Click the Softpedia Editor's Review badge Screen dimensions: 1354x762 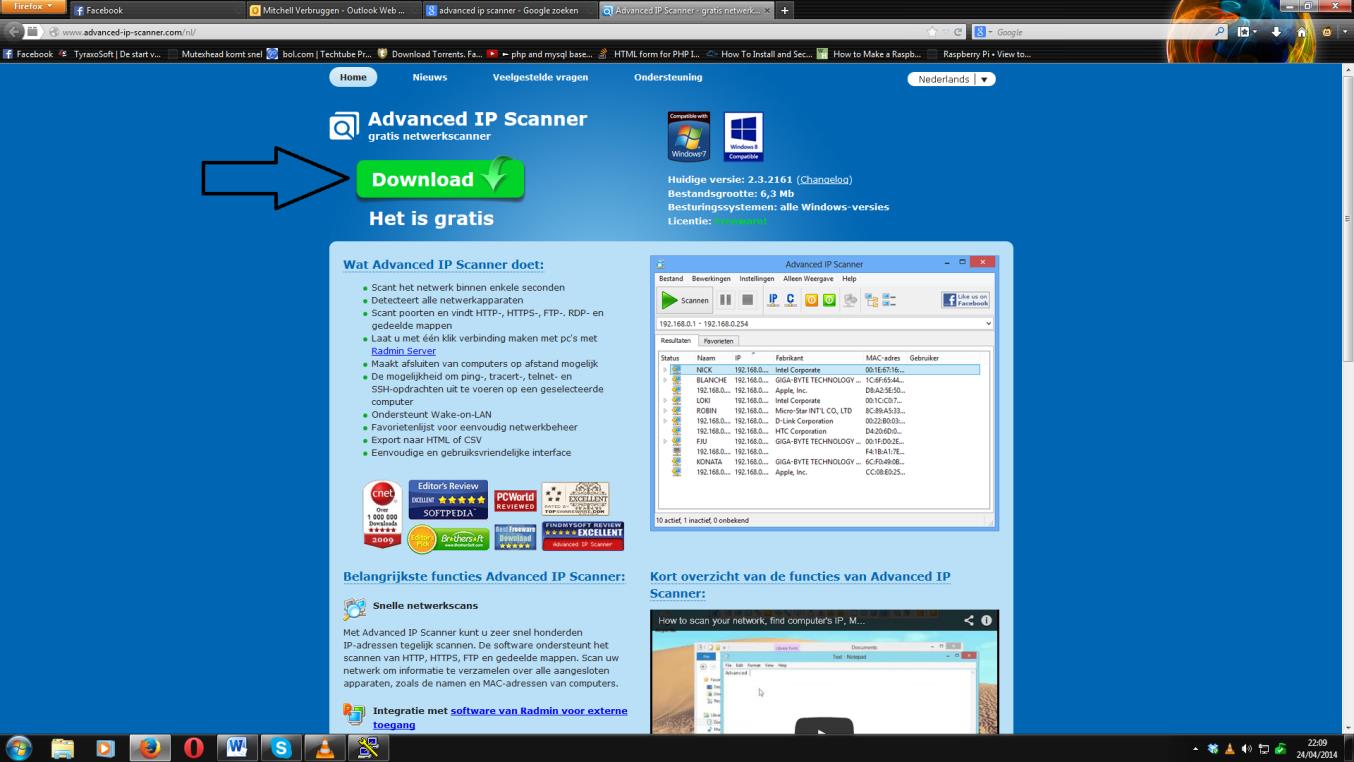pos(448,499)
